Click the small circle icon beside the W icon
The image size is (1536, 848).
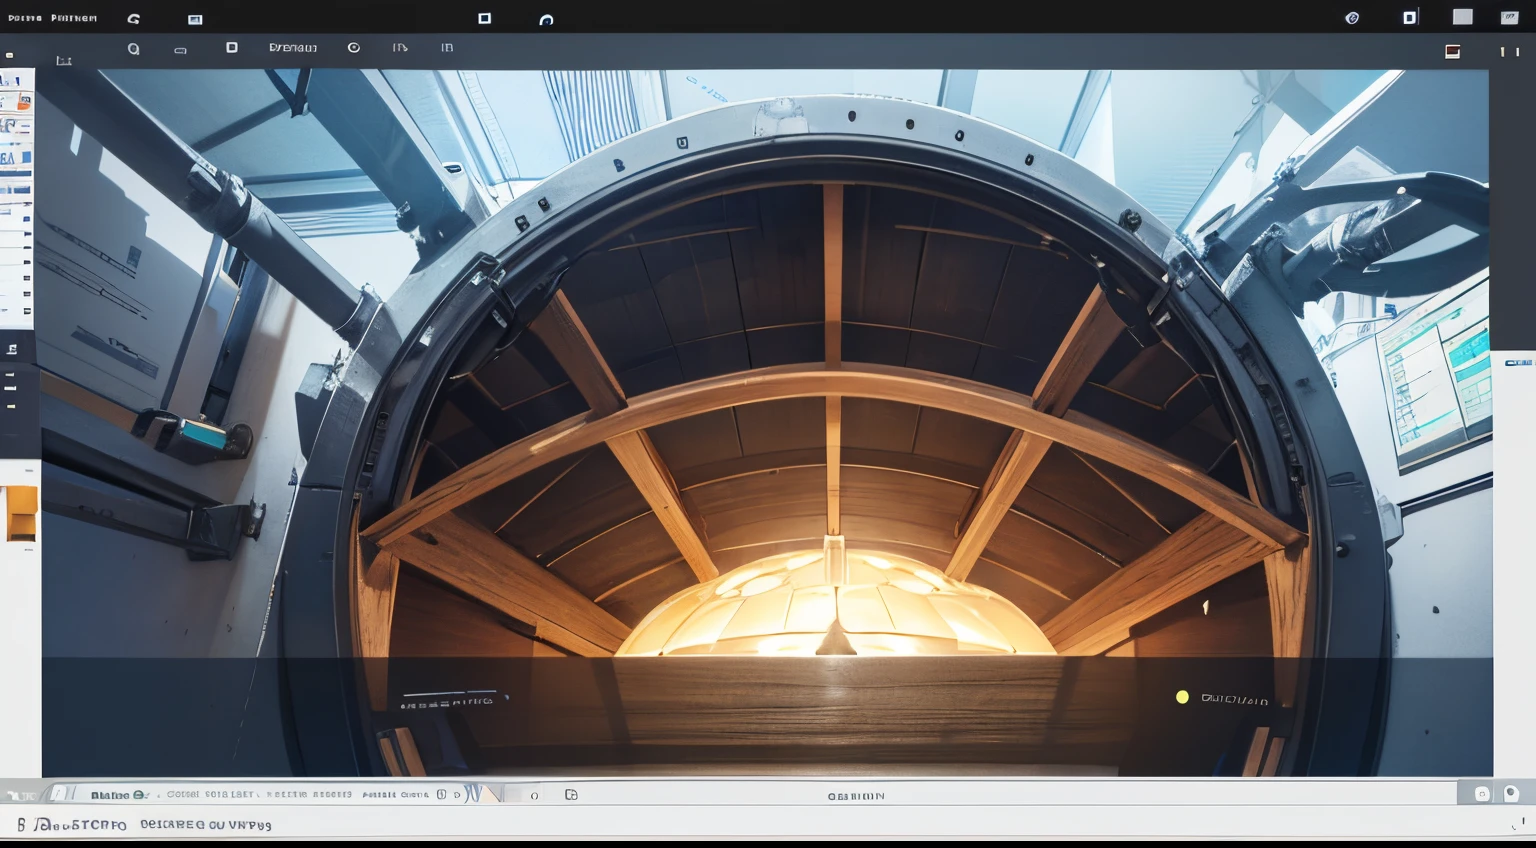click(x=535, y=796)
